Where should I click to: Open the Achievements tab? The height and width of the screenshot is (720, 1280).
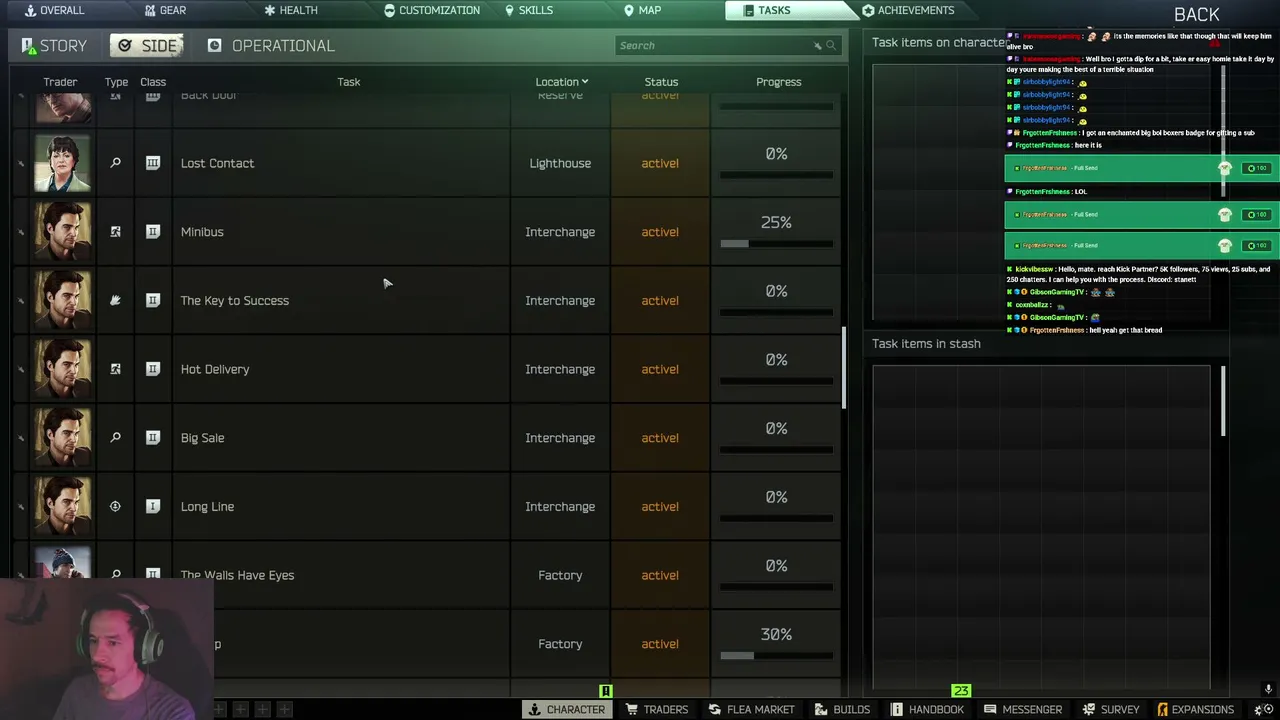click(908, 10)
